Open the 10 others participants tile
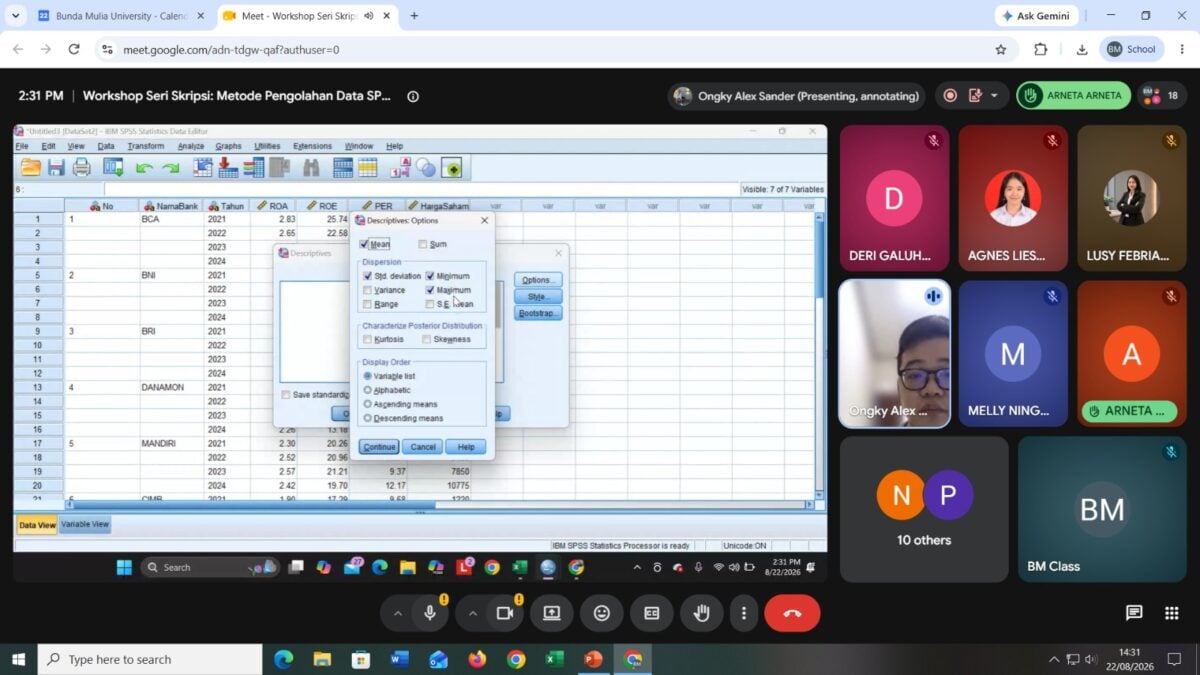Image resolution: width=1200 pixels, height=675 pixels. click(924, 509)
